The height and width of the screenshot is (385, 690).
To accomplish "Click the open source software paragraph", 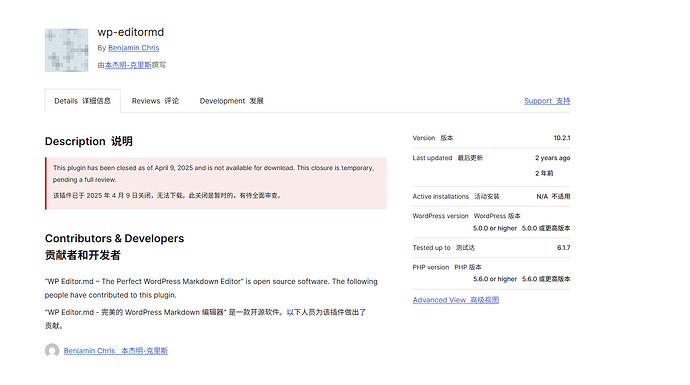I will (x=211, y=288).
